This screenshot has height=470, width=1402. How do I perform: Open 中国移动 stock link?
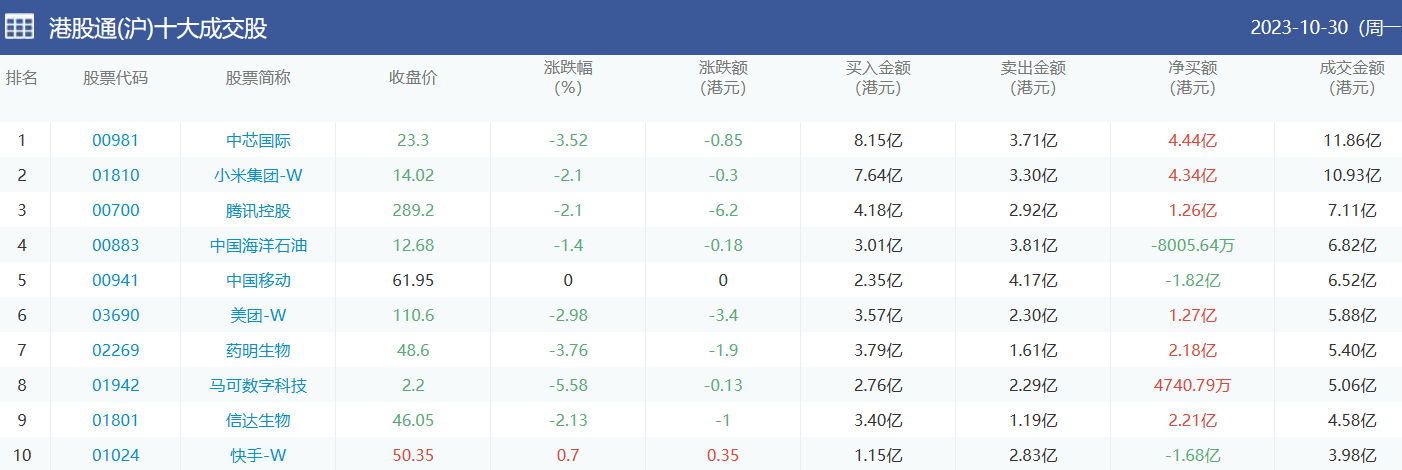(258, 281)
